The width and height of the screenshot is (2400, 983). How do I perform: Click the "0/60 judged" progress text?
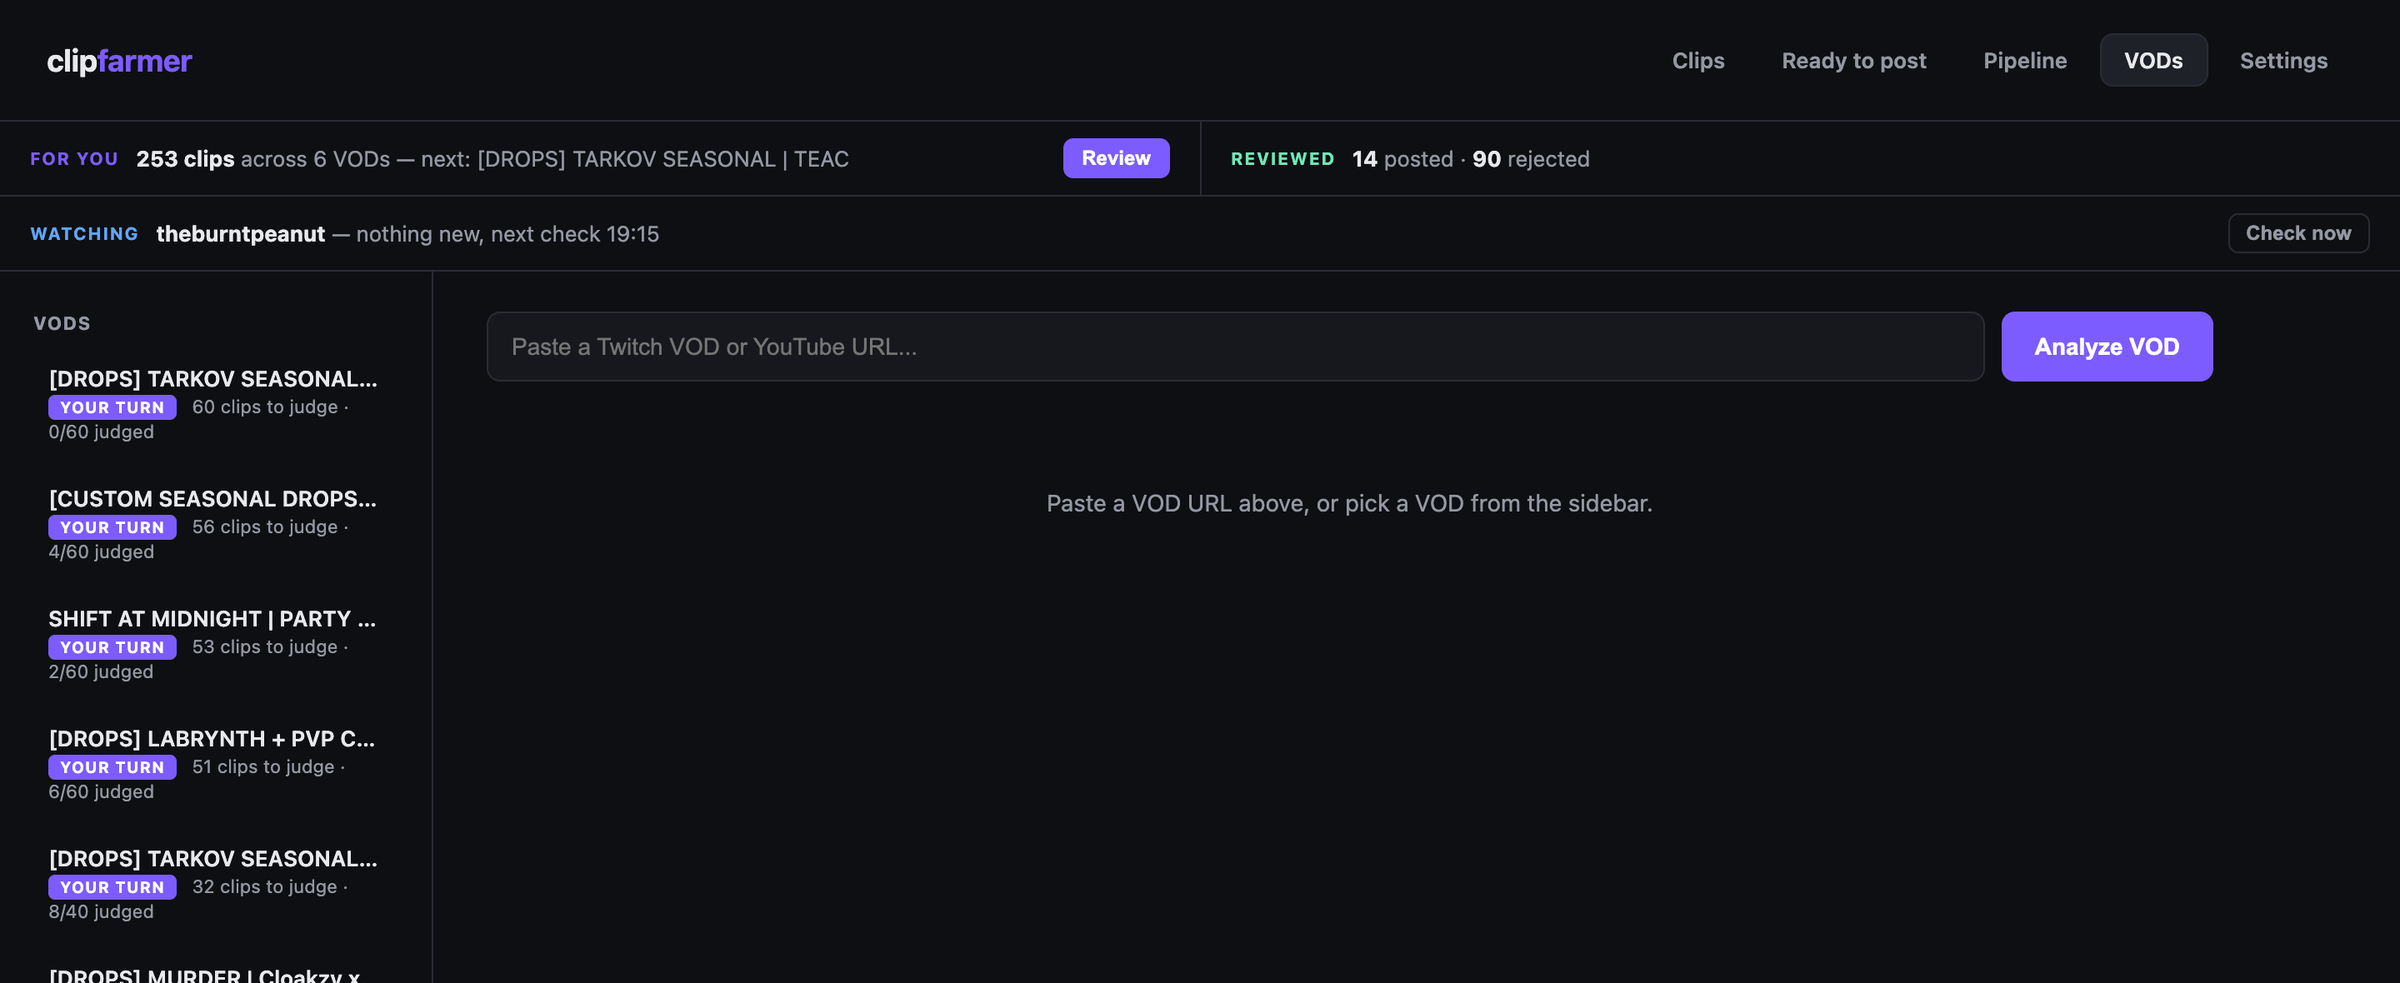[x=101, y=432]
